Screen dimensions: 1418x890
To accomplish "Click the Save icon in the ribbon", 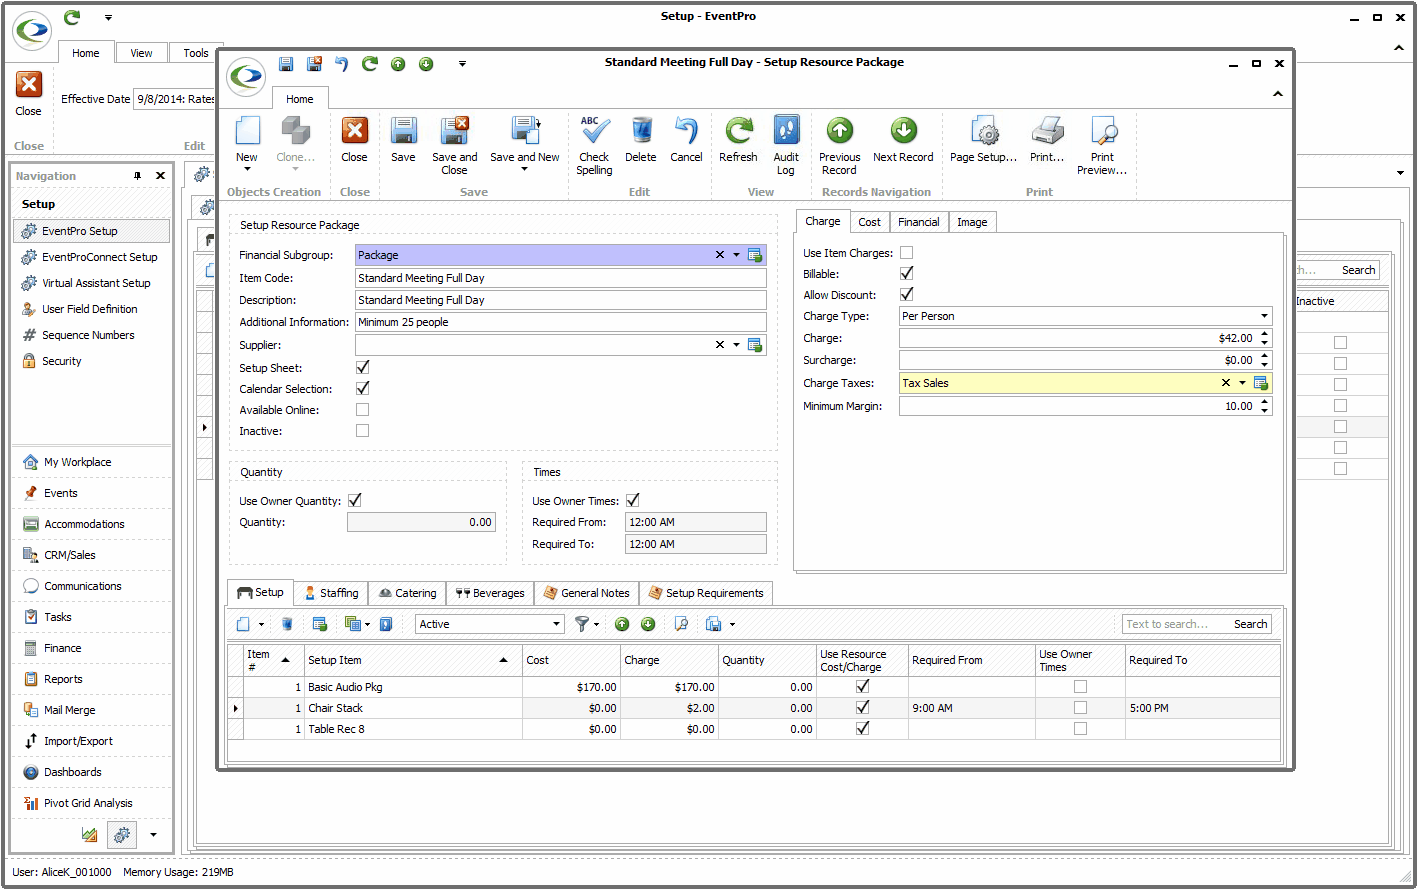I will tap(403, 131).
